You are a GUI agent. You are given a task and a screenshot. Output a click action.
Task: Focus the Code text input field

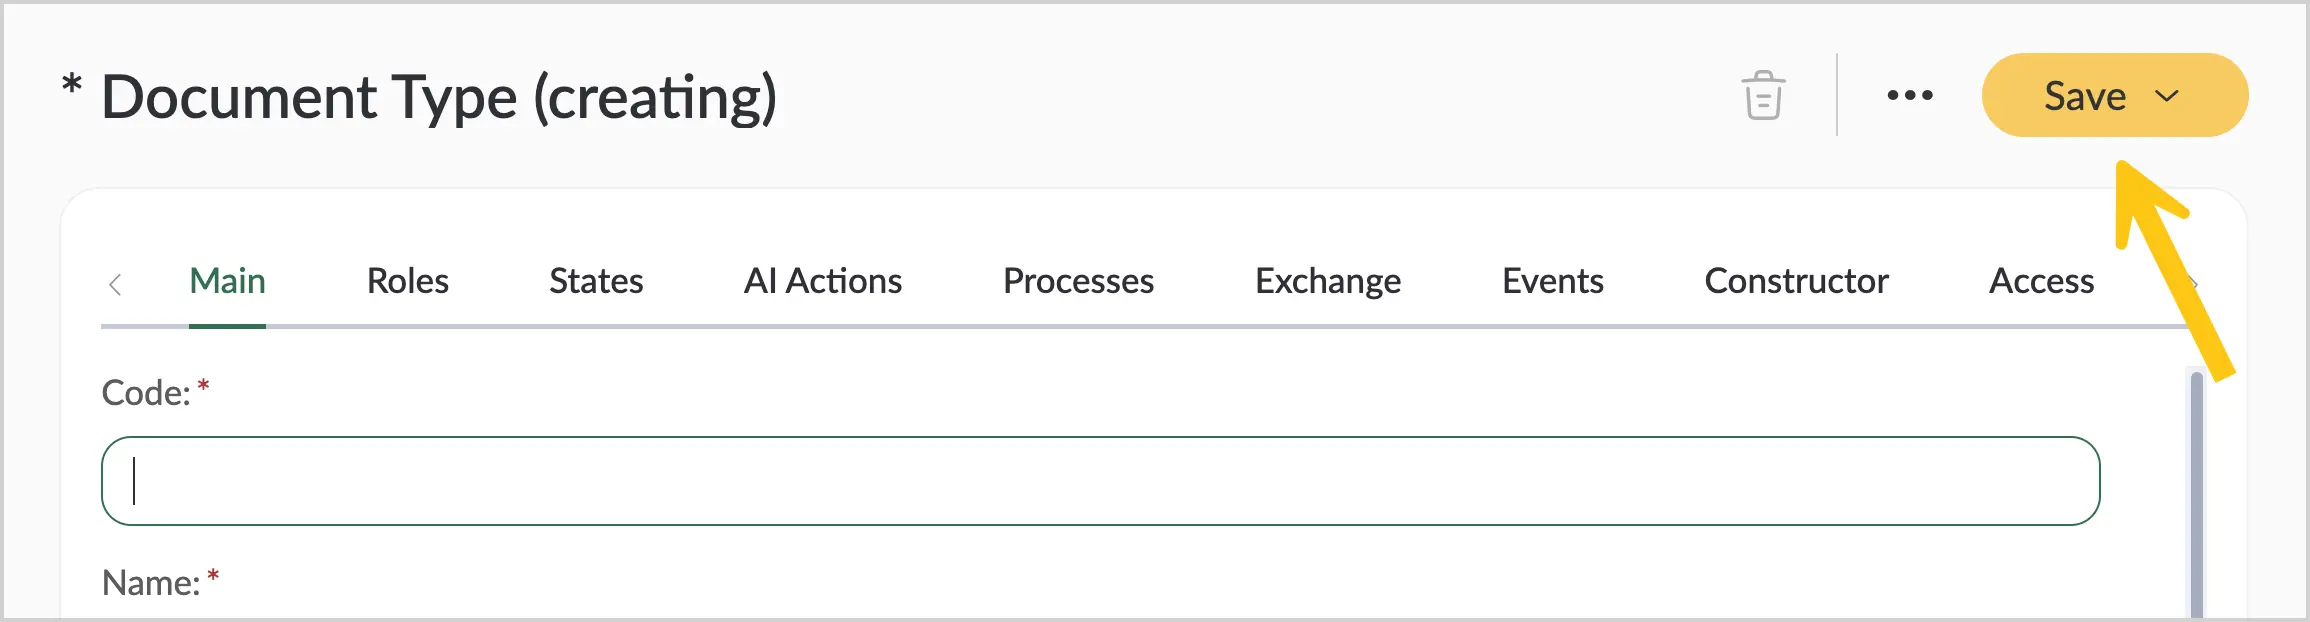[1100, 481]
